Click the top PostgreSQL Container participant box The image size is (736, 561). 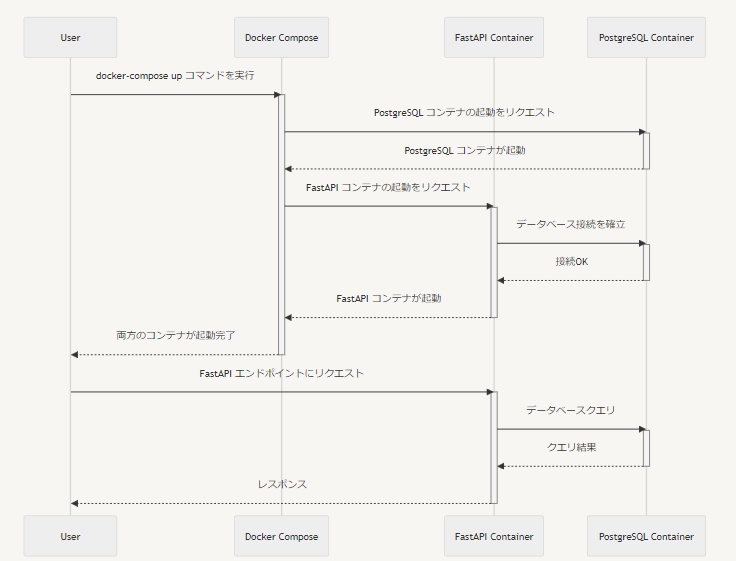click(x=646, y=38)
